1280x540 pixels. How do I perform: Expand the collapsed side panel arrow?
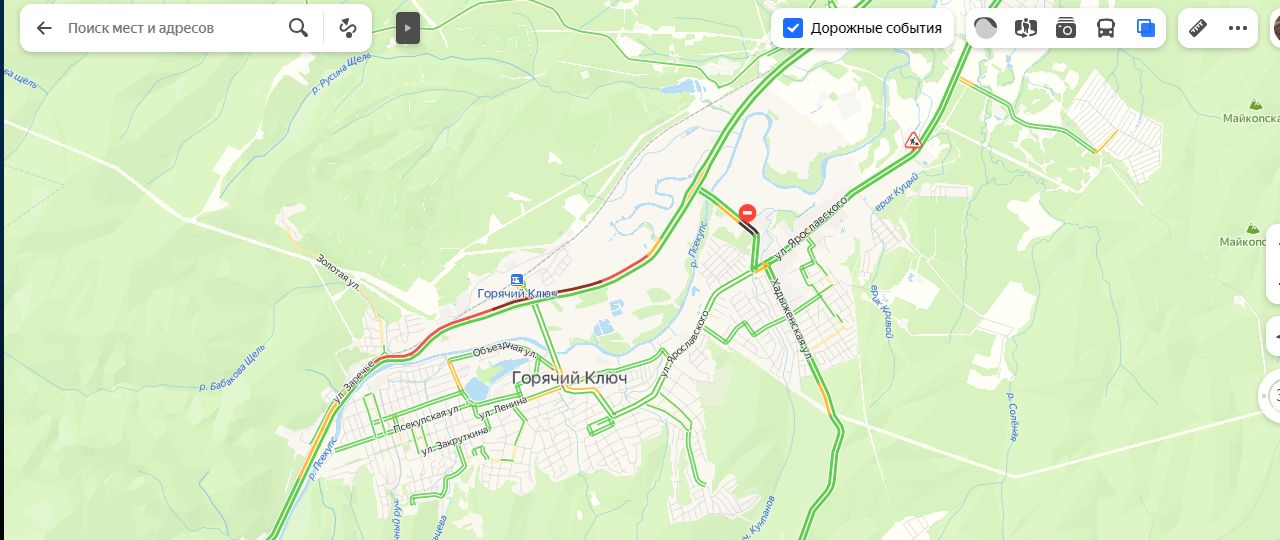pyautogui.click(x=408, y=28)
